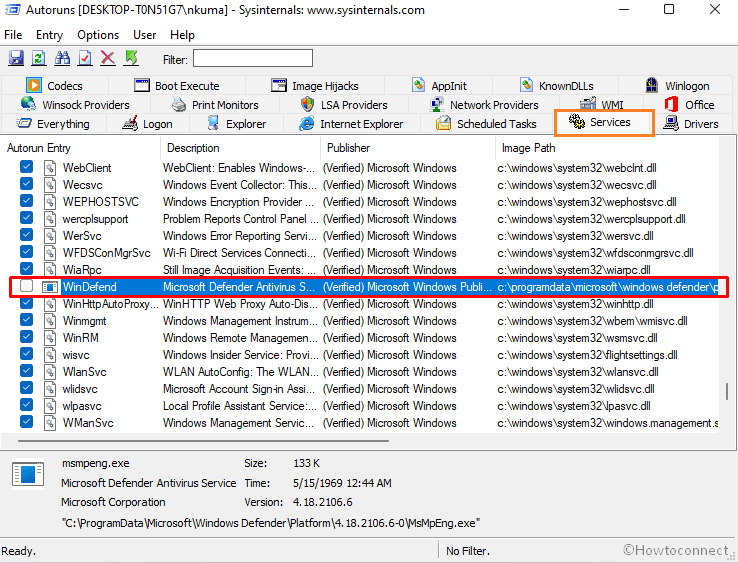Open the Winsock Providers tab
Viewport: 738px width, 563px height.
pyautogui.click(x=75, y=105)
